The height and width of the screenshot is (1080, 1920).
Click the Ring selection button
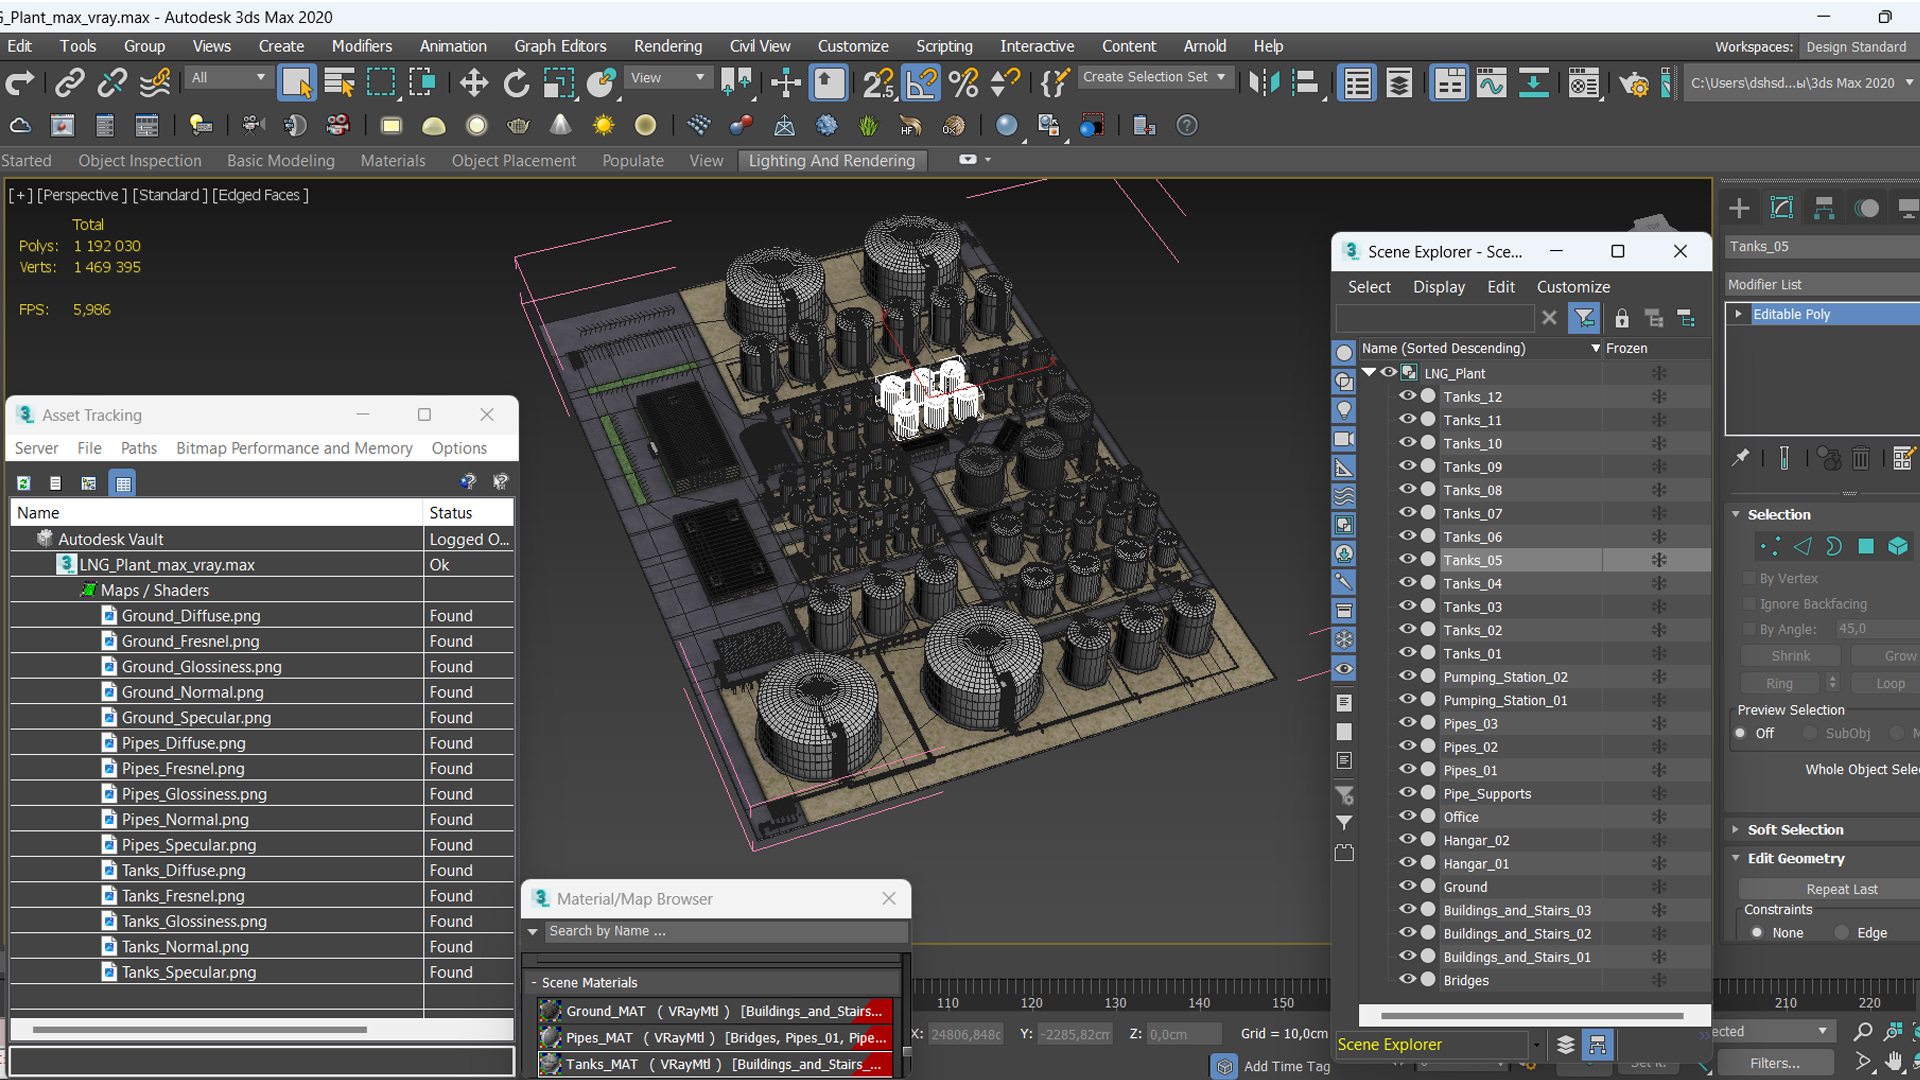1780,683
